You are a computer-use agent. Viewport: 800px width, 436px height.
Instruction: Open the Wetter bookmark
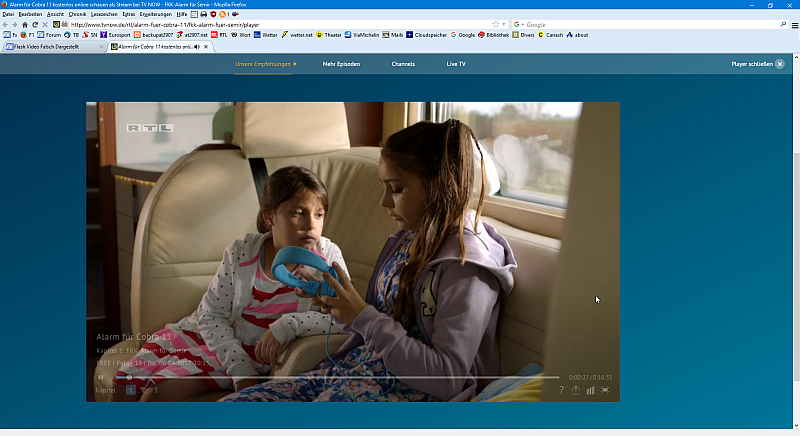pyautogui.click(x=265, y=35)
